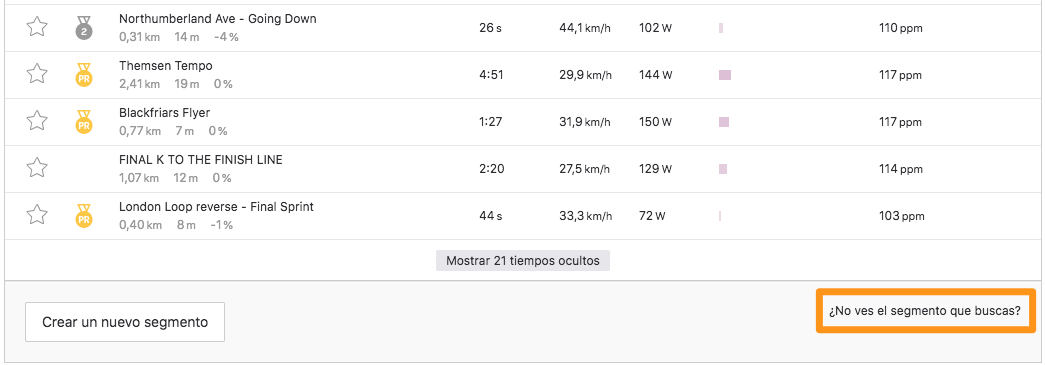Star the Themsen Tempo segment

(x=37, y=74)
